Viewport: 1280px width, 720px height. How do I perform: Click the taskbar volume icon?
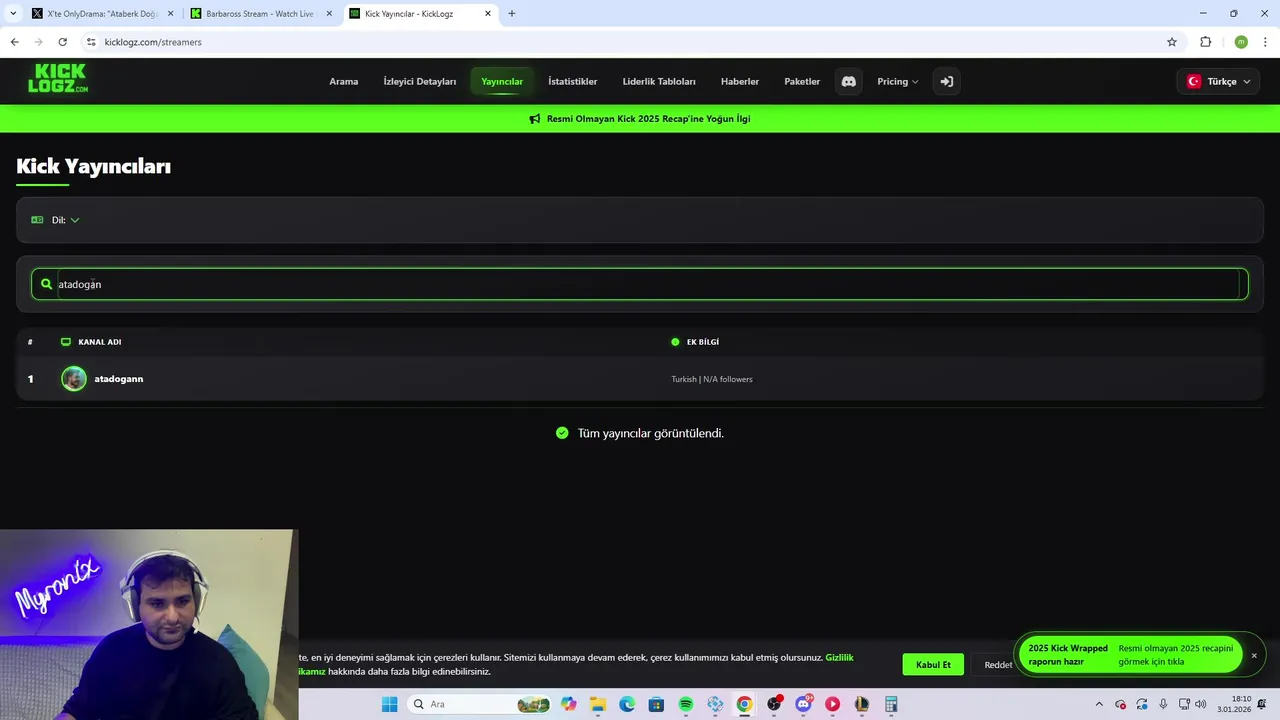(x=1200, y=704)
